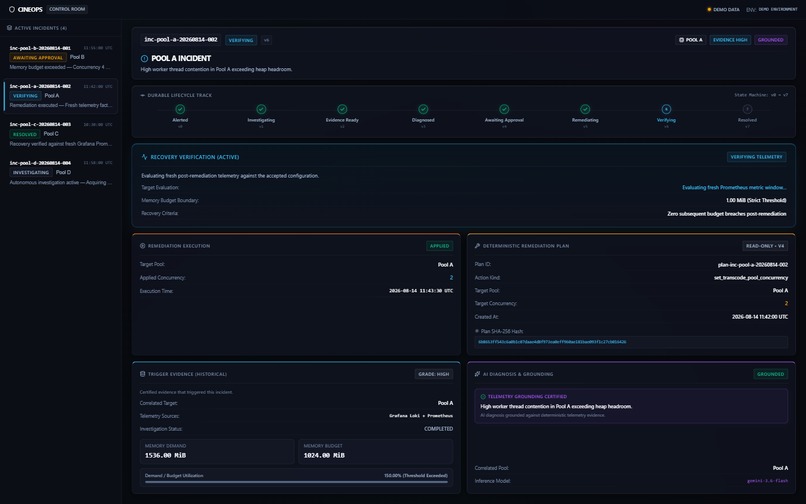This screenshot has width=806, height=504.
Task: Click the Evidence Ready step checkmark icon
Action: pos(342,109)
